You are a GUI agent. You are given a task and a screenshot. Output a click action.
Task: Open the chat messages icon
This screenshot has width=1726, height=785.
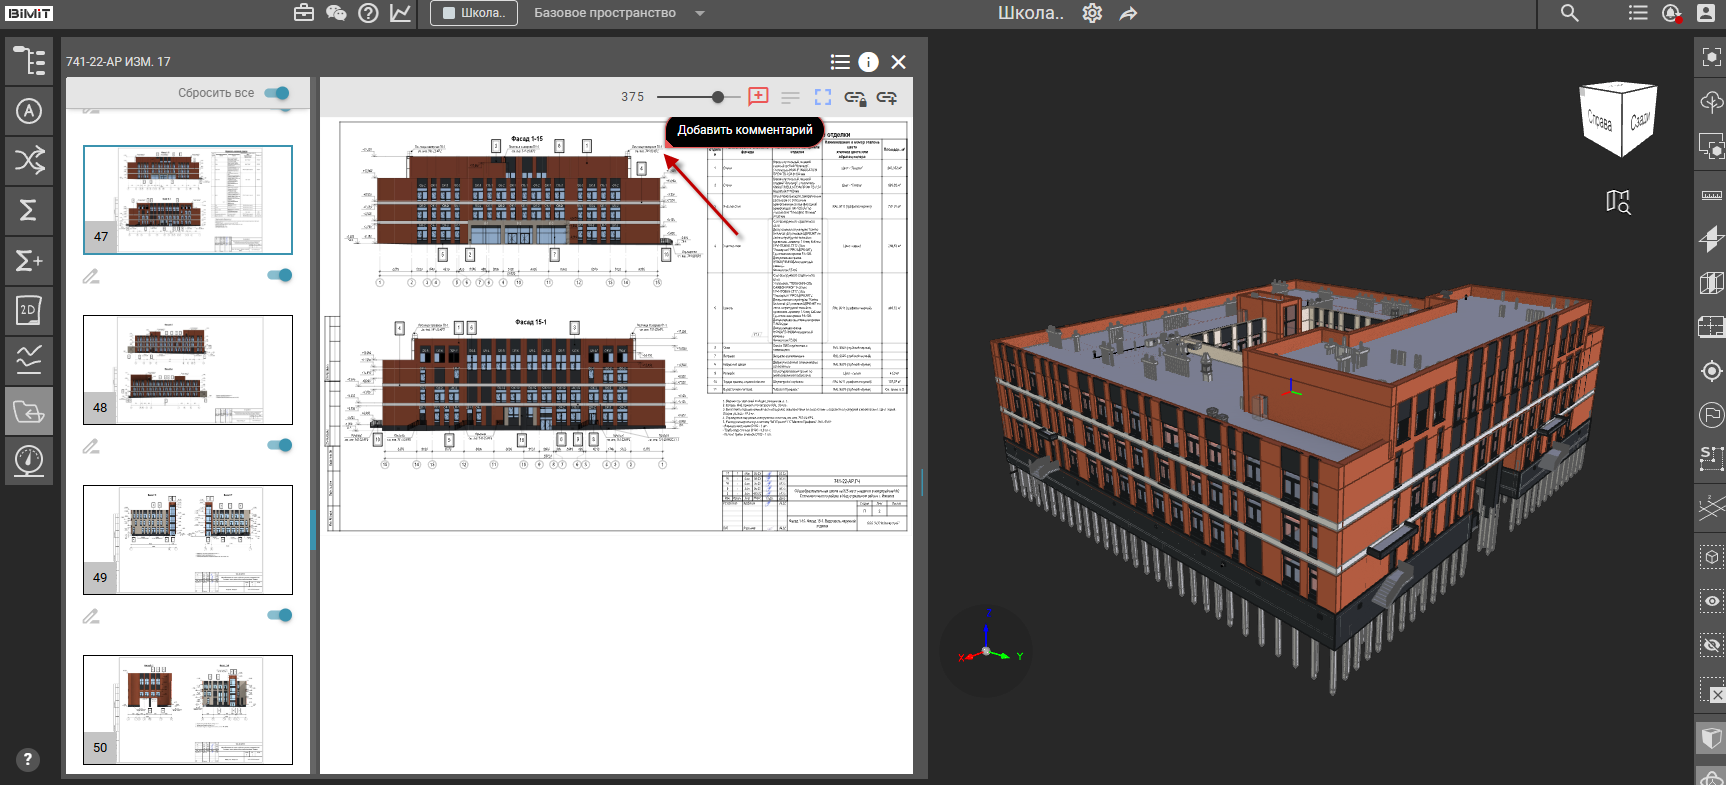[336, 13]
